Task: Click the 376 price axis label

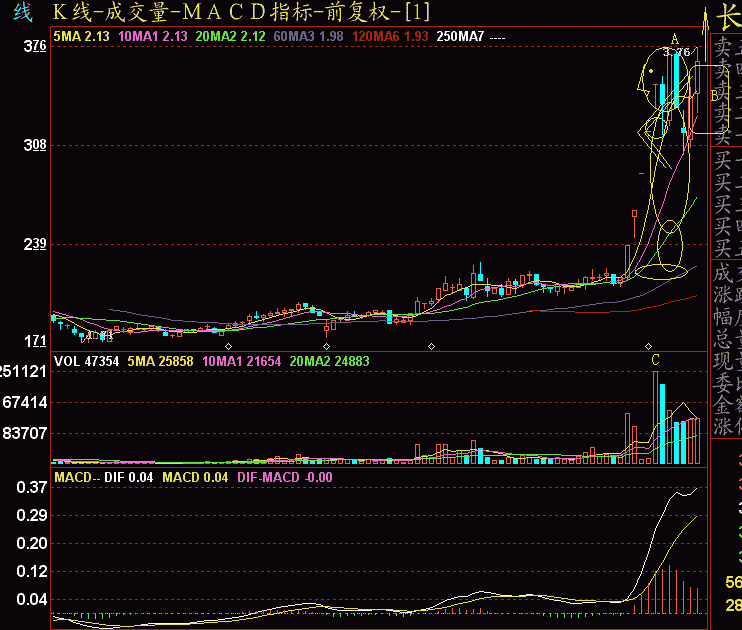Action: 36,46
